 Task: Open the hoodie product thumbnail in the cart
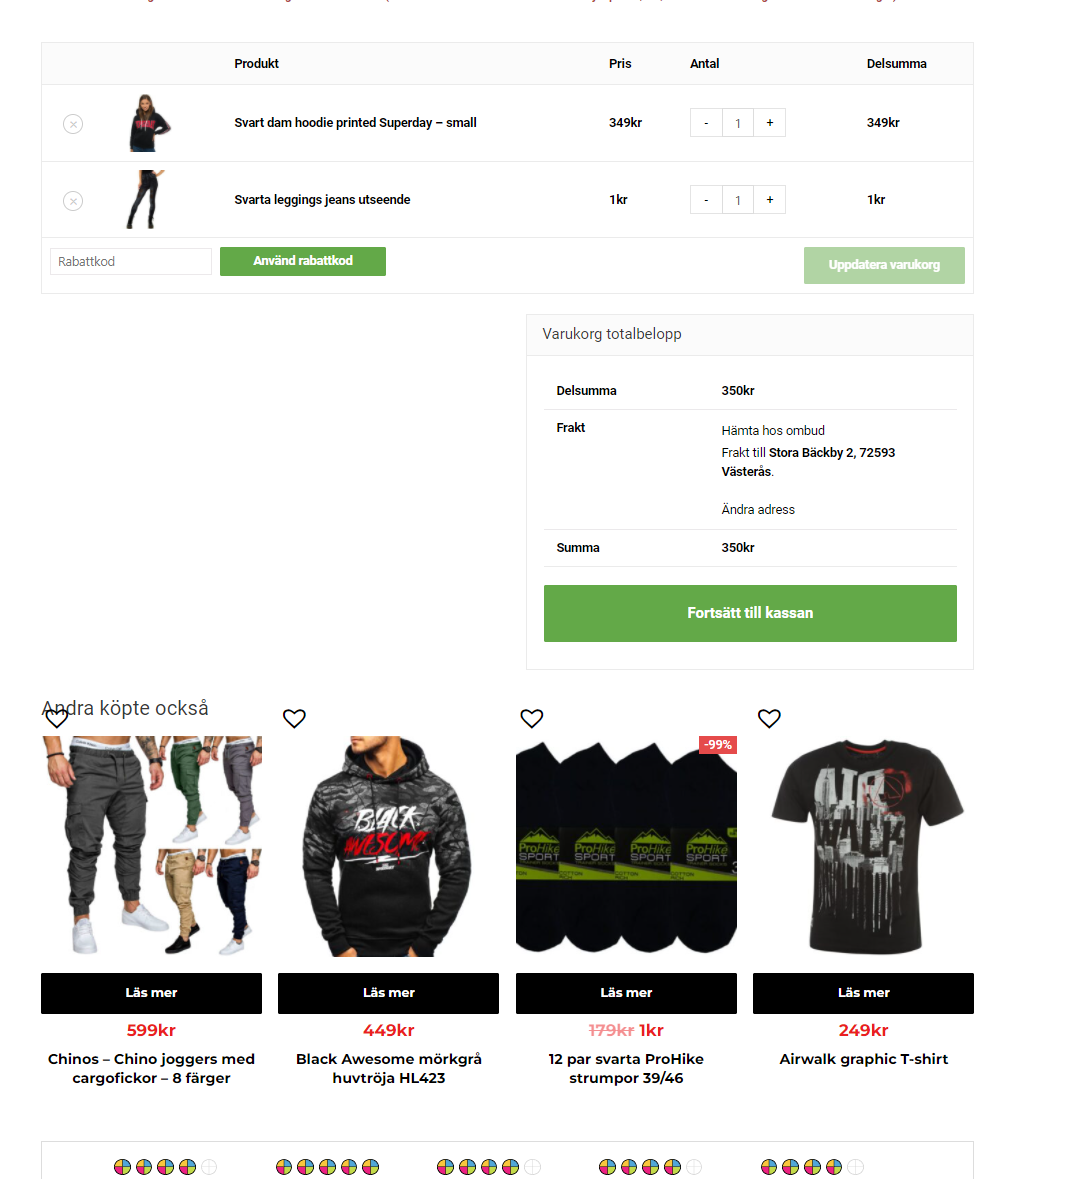[150, 123]
